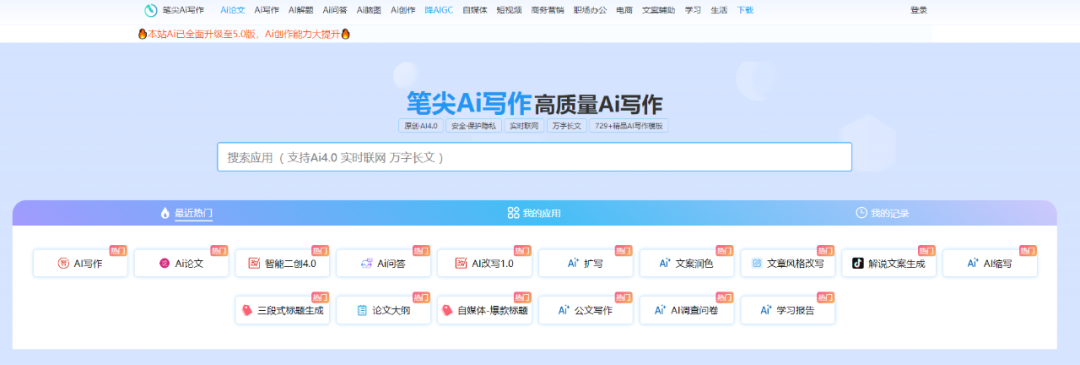
Task: Open the 电商 navigation category
Action: click(625, 10)
